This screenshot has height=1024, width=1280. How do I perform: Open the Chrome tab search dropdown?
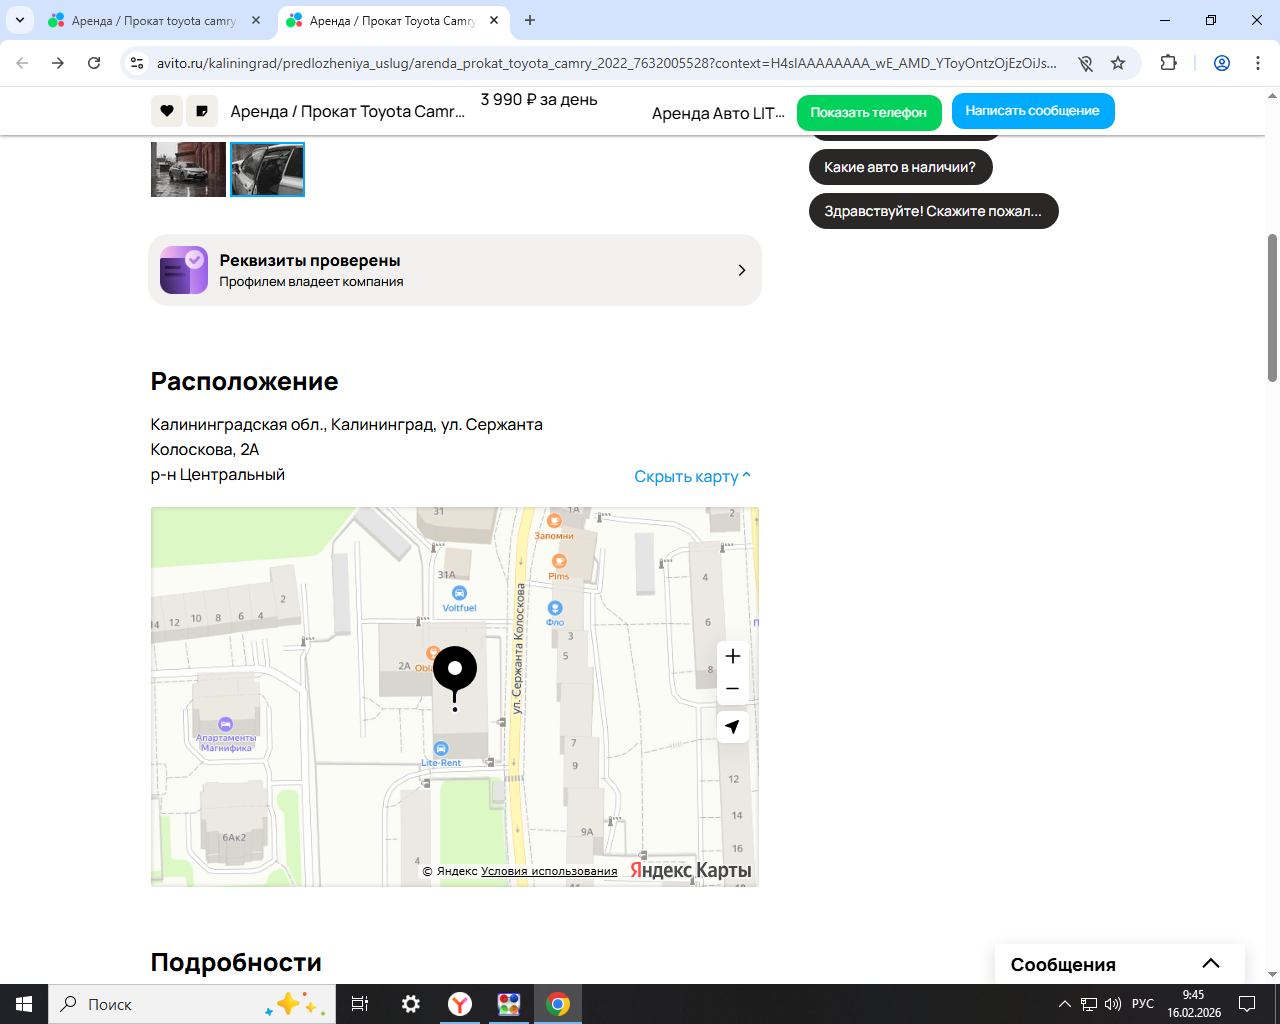(x=20, y=20)
